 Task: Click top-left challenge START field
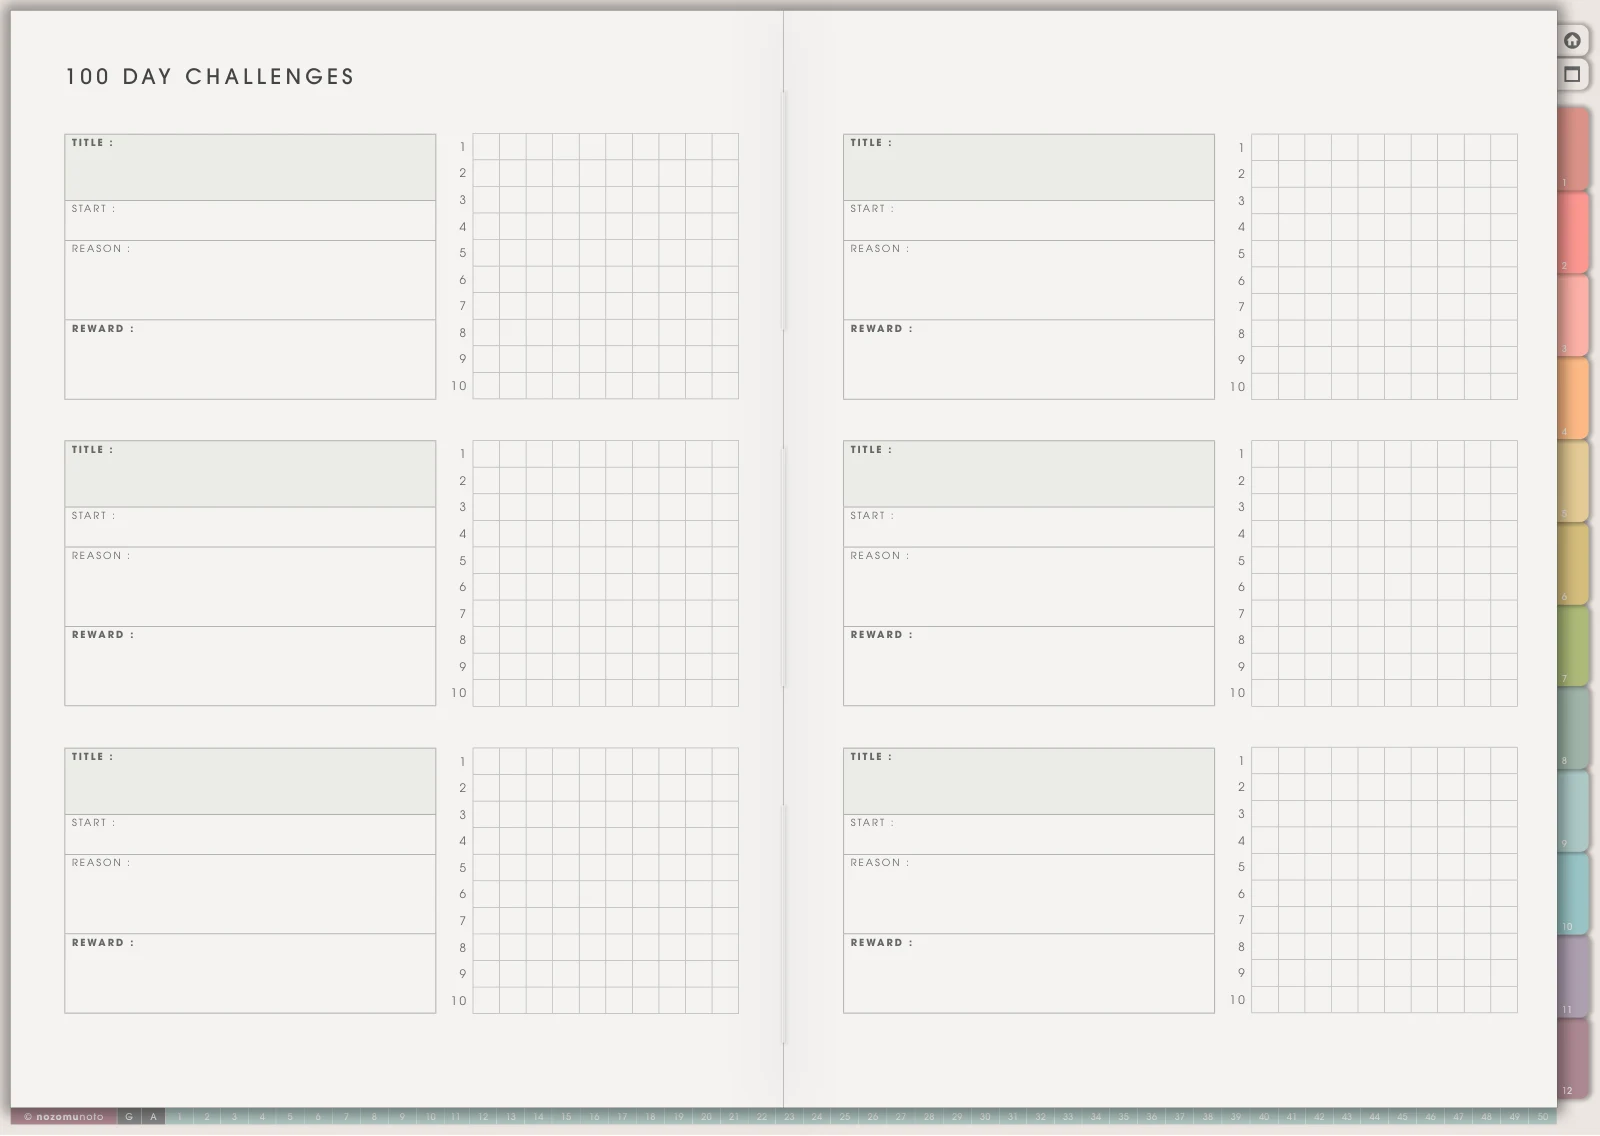[x=250, y=220]
